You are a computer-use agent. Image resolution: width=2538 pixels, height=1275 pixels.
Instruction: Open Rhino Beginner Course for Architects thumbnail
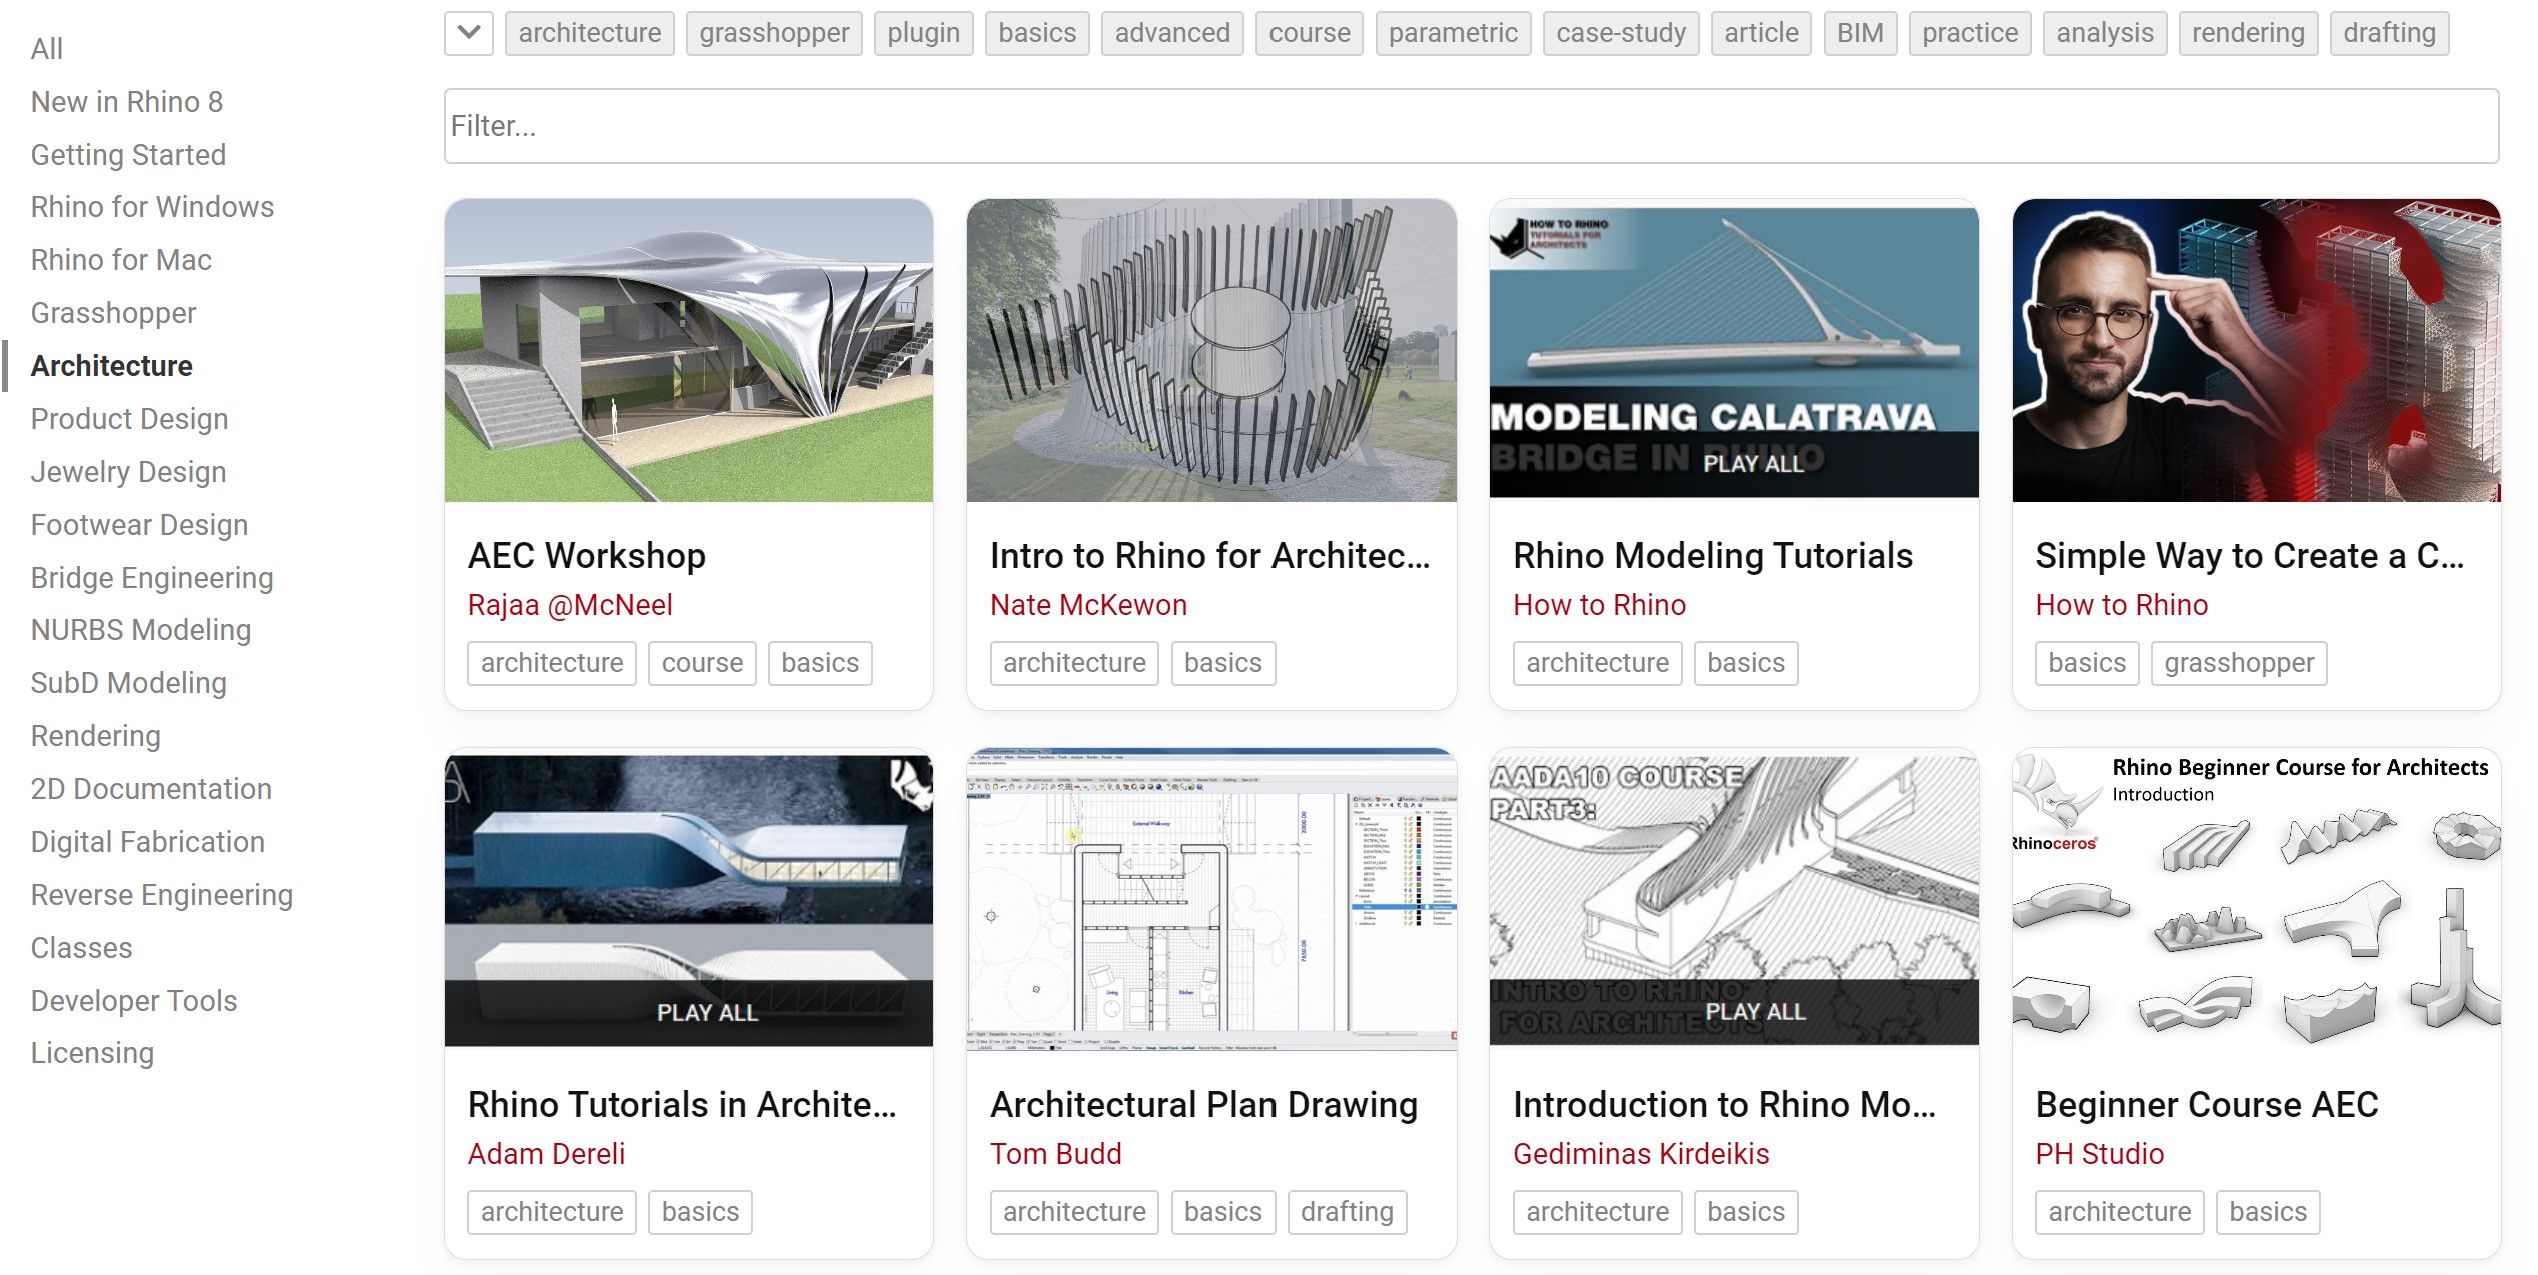click(2255, 898)
